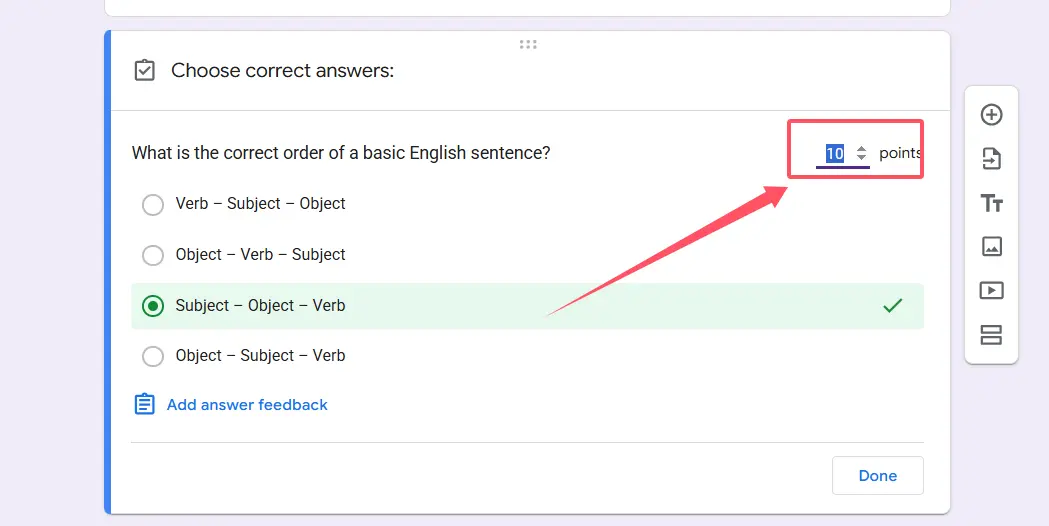
Task: Click the Add question plus icon
Action: [x=991, y=115]
